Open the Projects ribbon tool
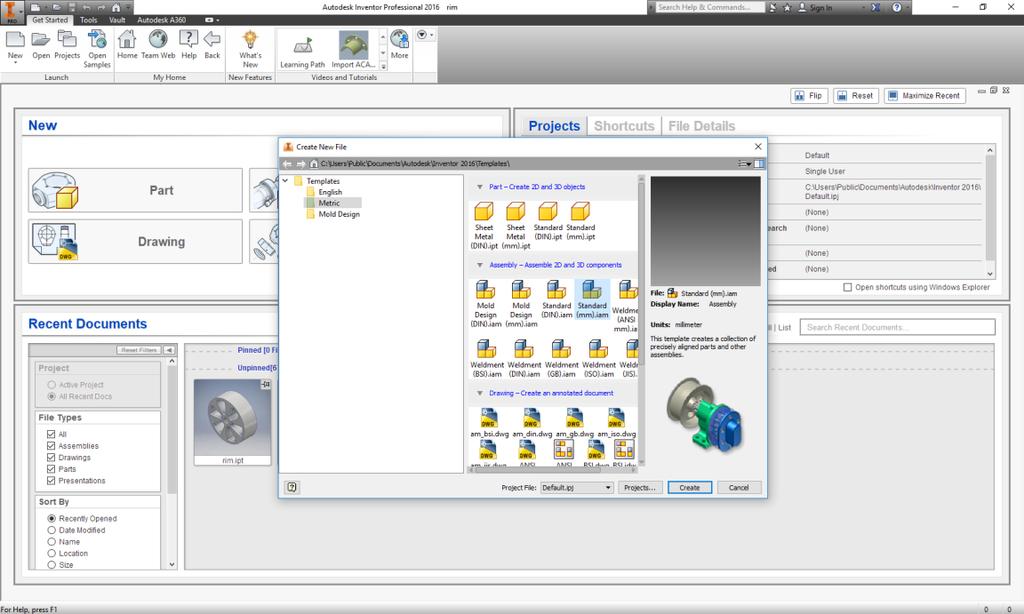 click(67, 39)
